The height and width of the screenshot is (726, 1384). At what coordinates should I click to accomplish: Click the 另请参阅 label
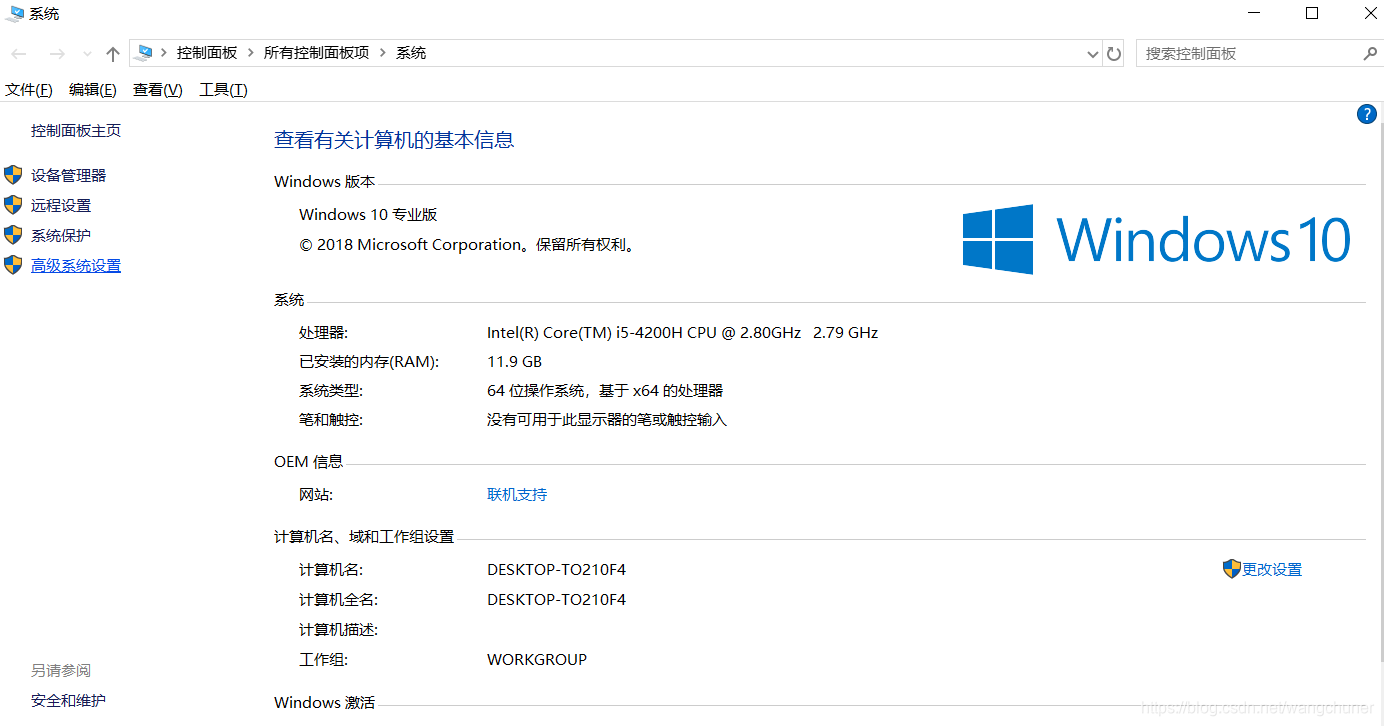click(x=61, y=671)
